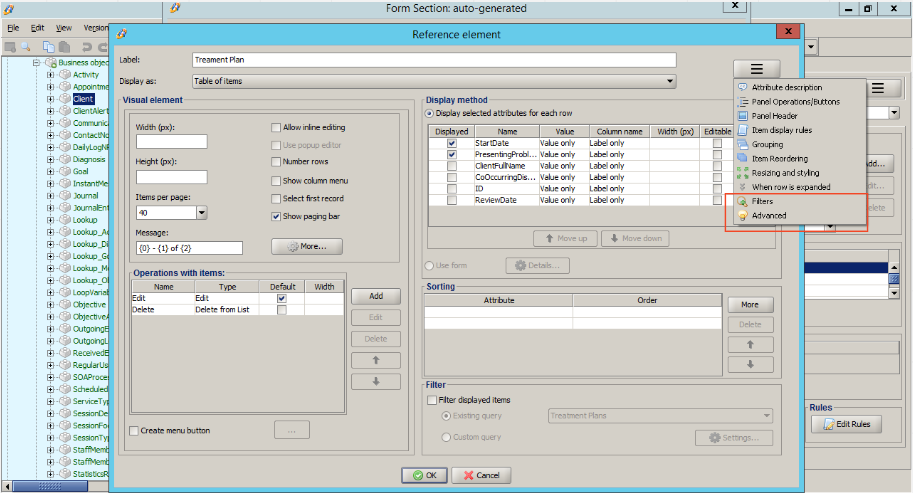Expand the Diagnosis tree node

point(51,159)
